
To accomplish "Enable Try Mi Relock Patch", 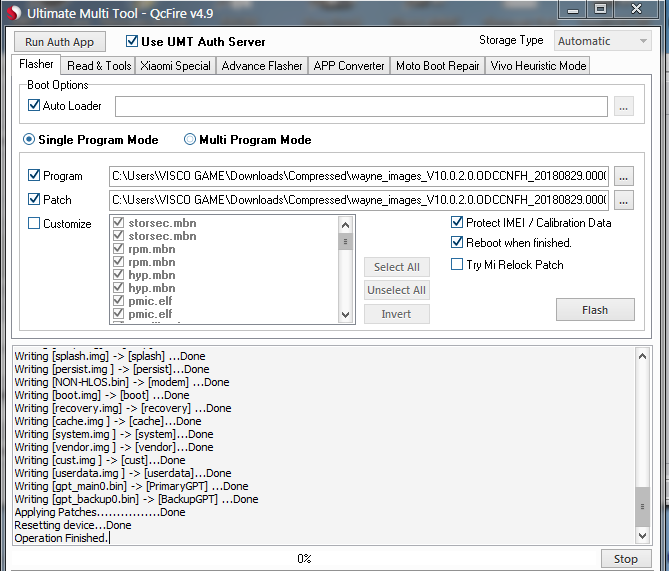I will tap(457, 264).
